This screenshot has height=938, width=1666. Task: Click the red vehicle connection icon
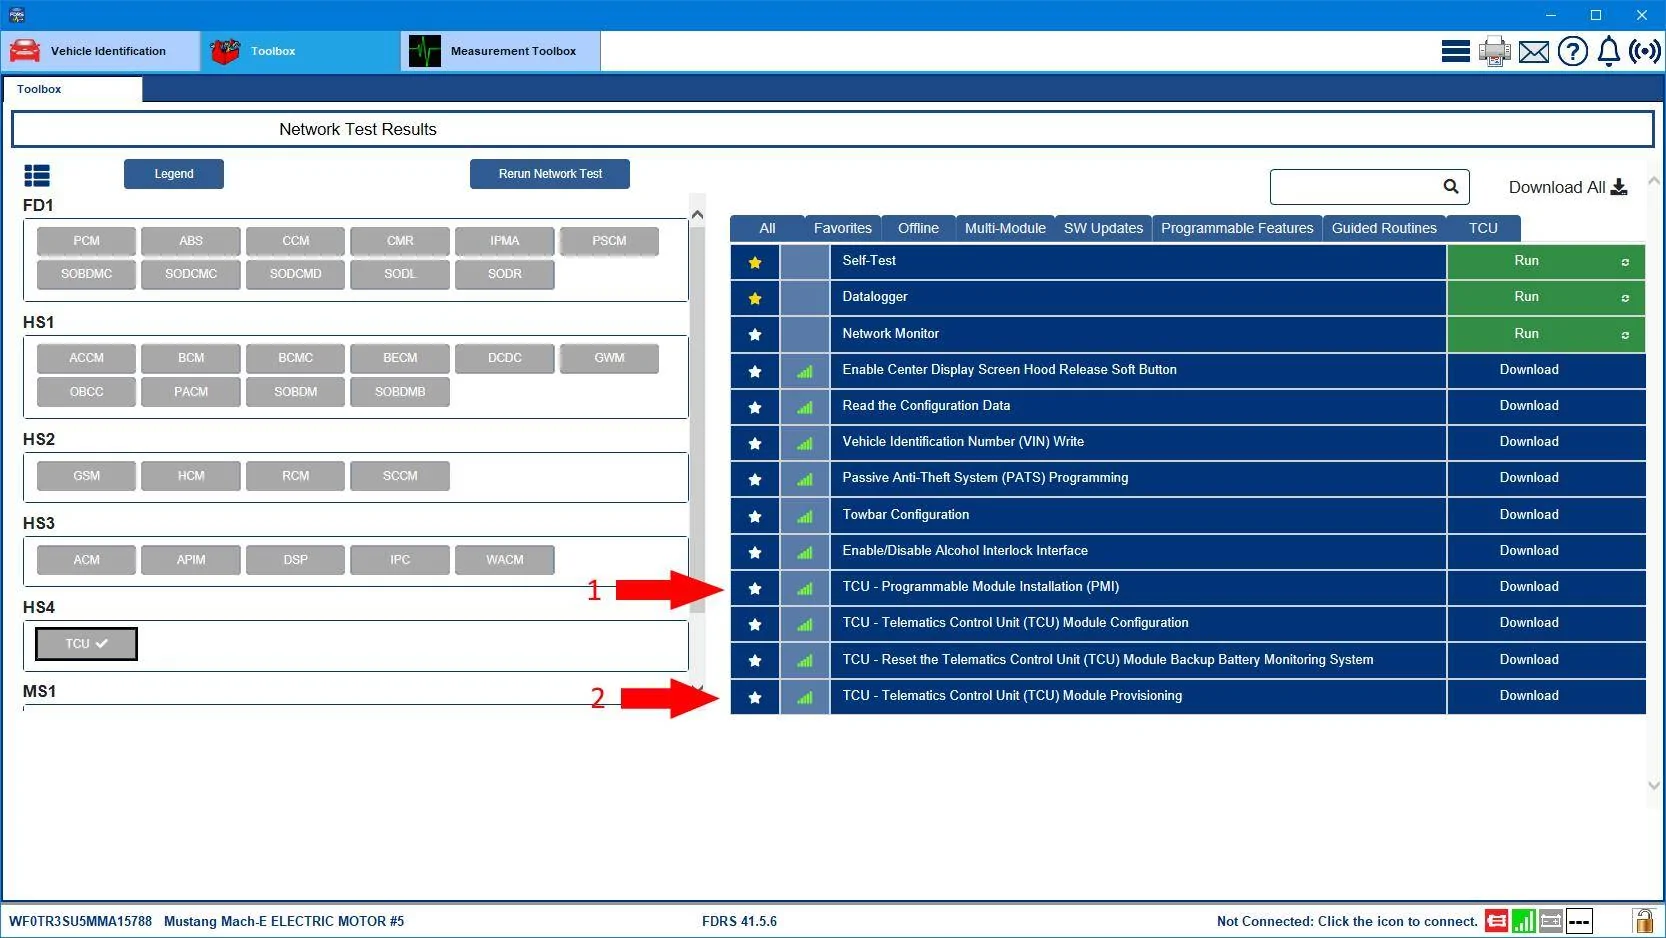coord(1497,921)
